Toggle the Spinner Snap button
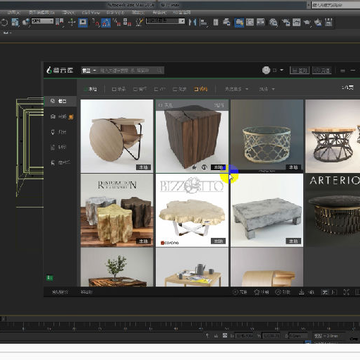This screenshot has width=360, height=360. (x=127, y=22)
